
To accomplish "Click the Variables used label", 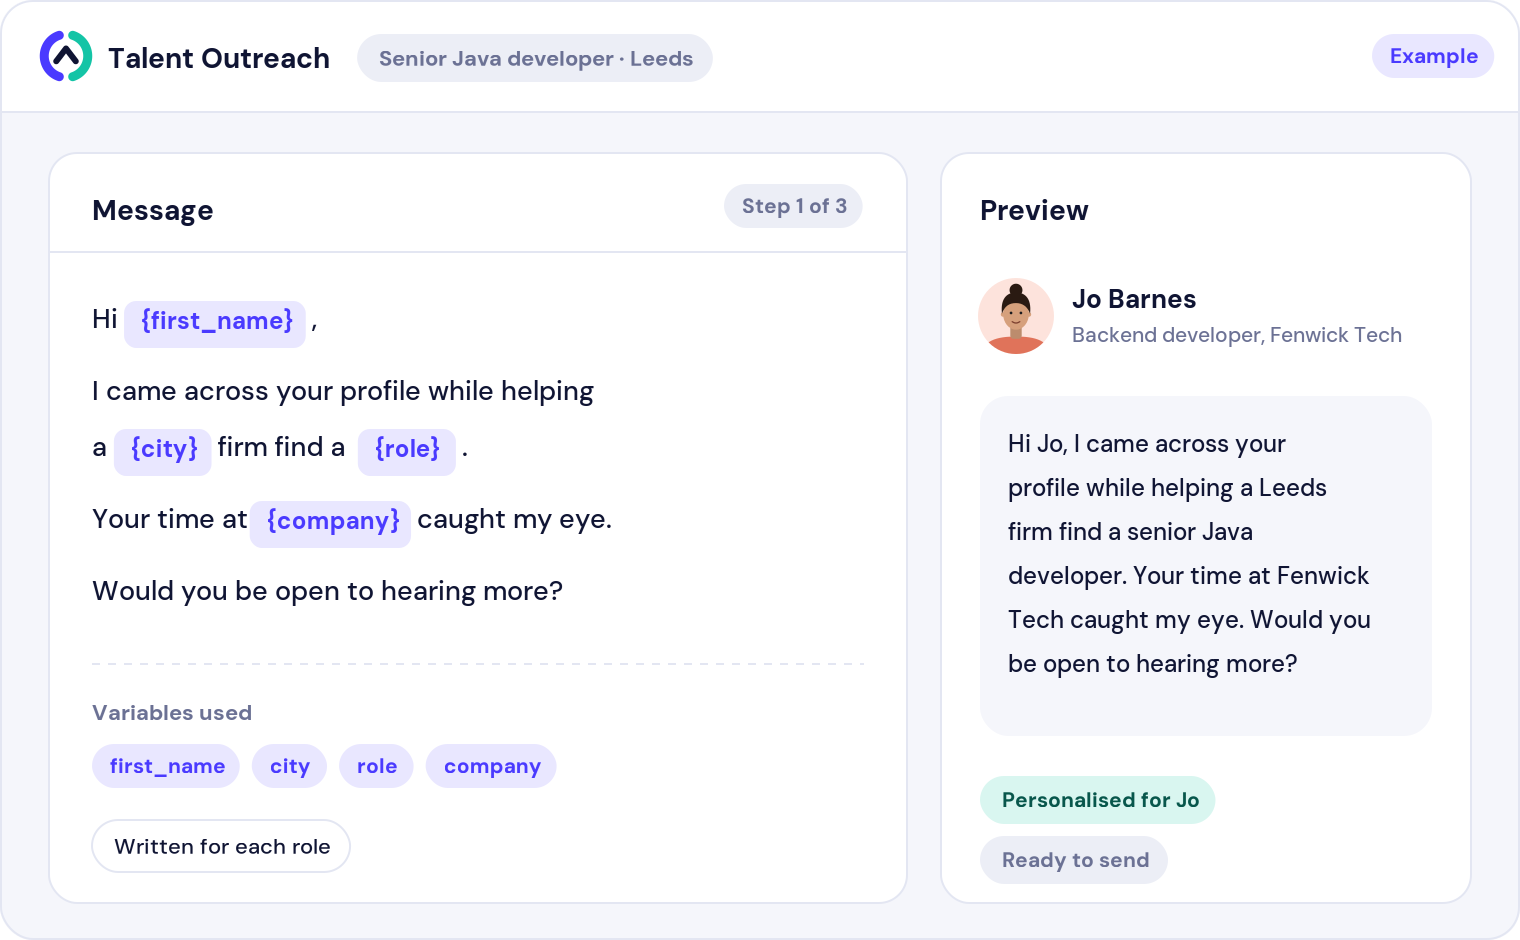I will click(x=172, y=713).
